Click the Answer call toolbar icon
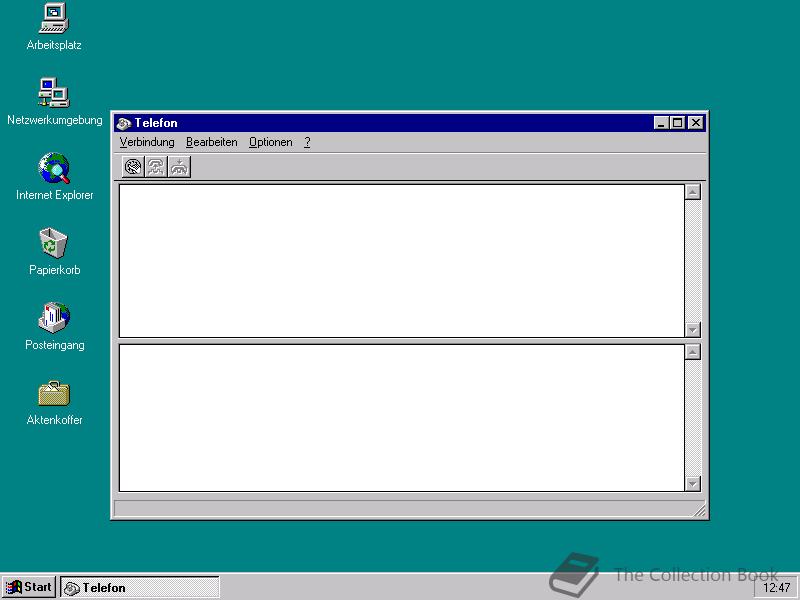Viewport: 800px width, 600px height. 156,167
